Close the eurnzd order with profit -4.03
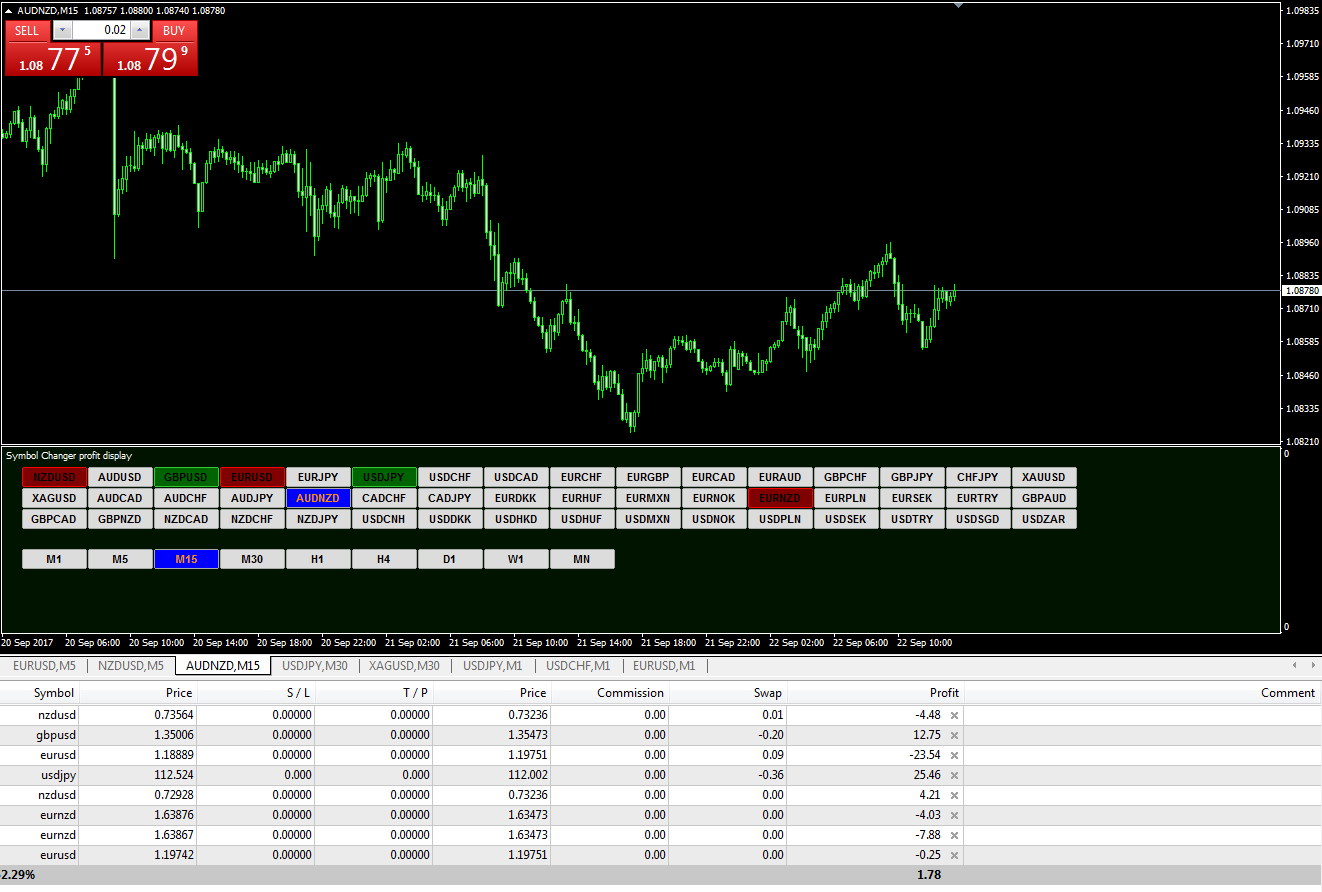The height and width of the screenshot is (892, 1322). point(954,815)
